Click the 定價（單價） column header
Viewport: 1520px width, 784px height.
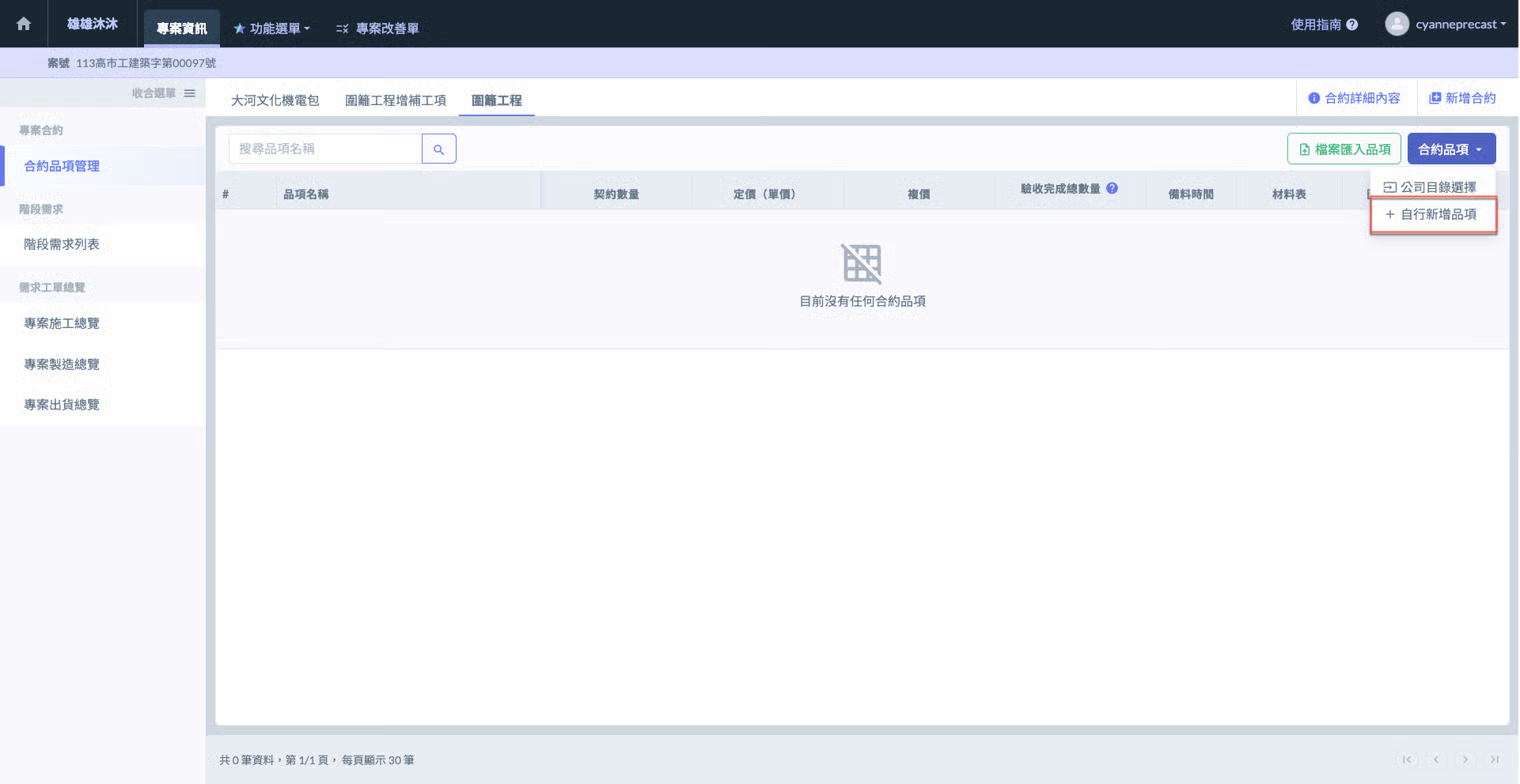click(x=768, y=194)
